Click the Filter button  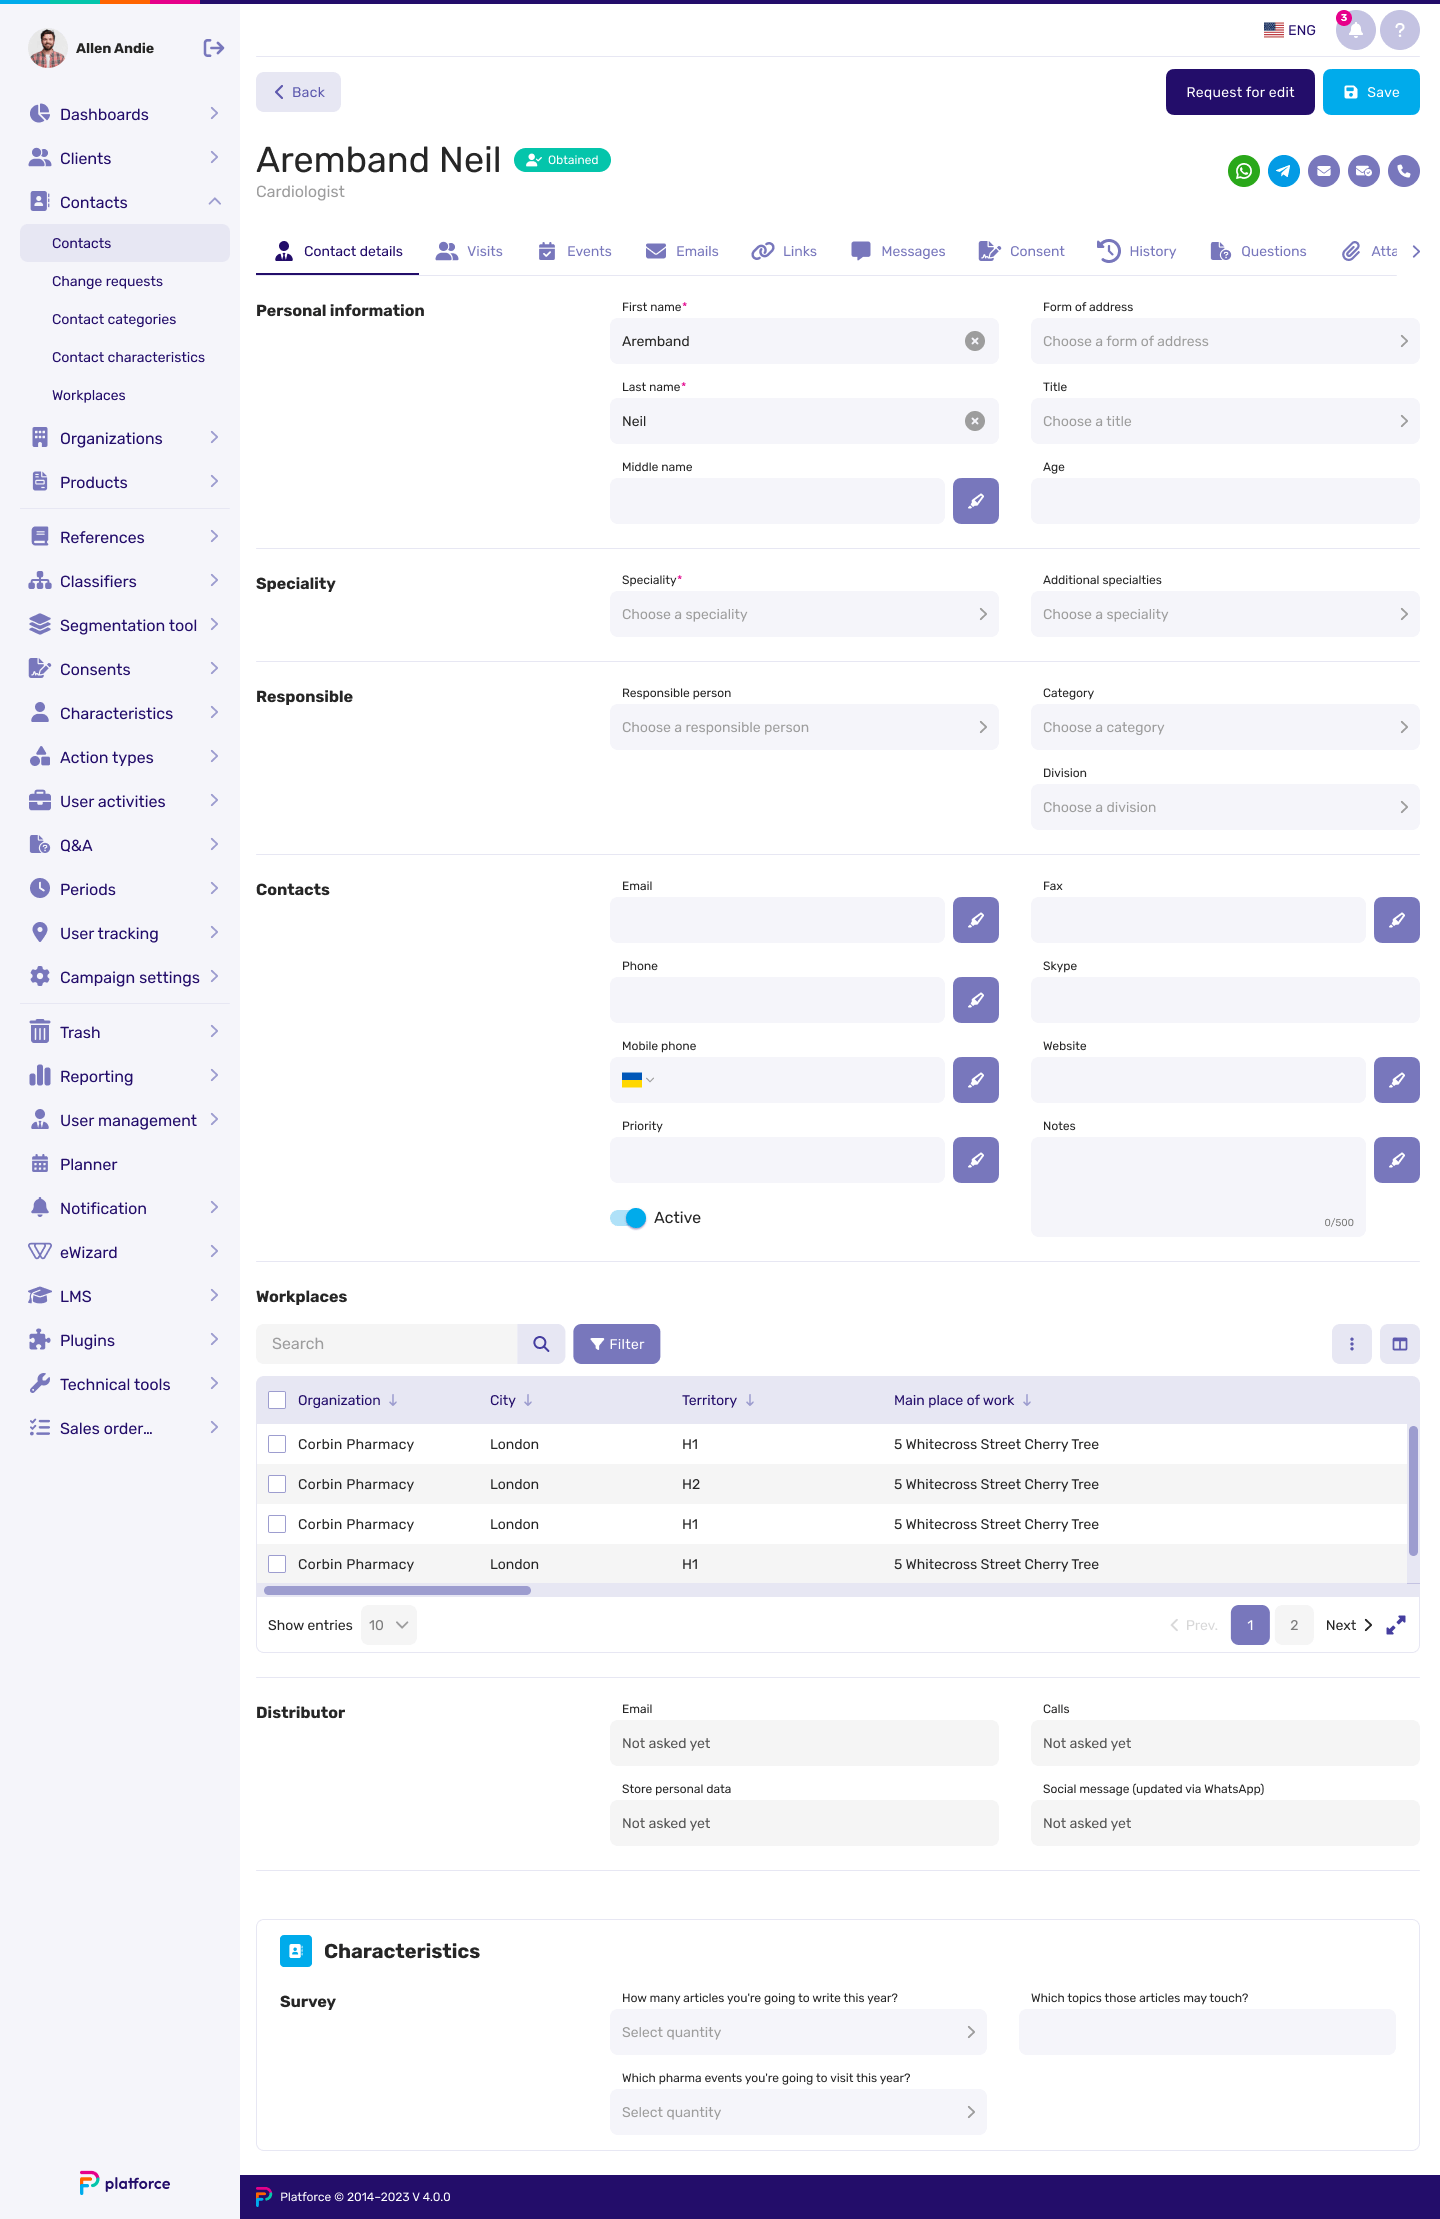pyautogui.click(x=617, y=1344)
